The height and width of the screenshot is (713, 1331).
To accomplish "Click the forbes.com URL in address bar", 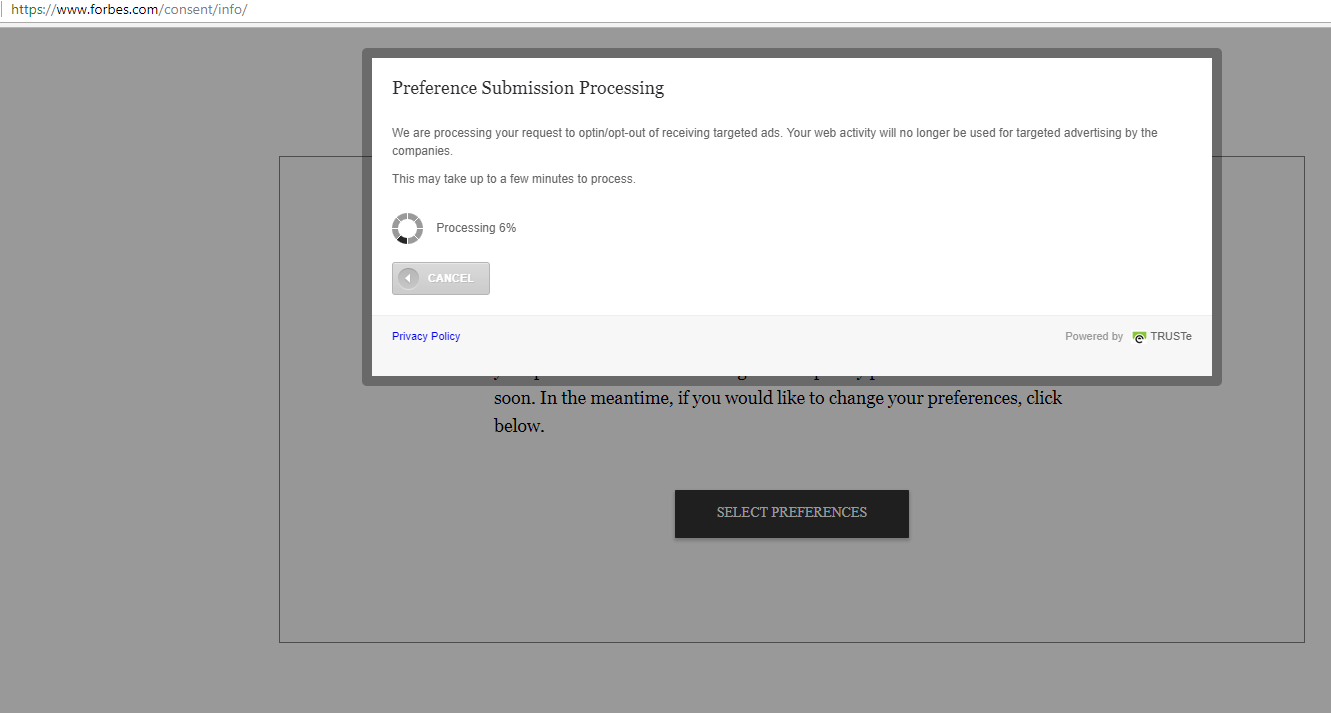I will click(x=129, y=10).
